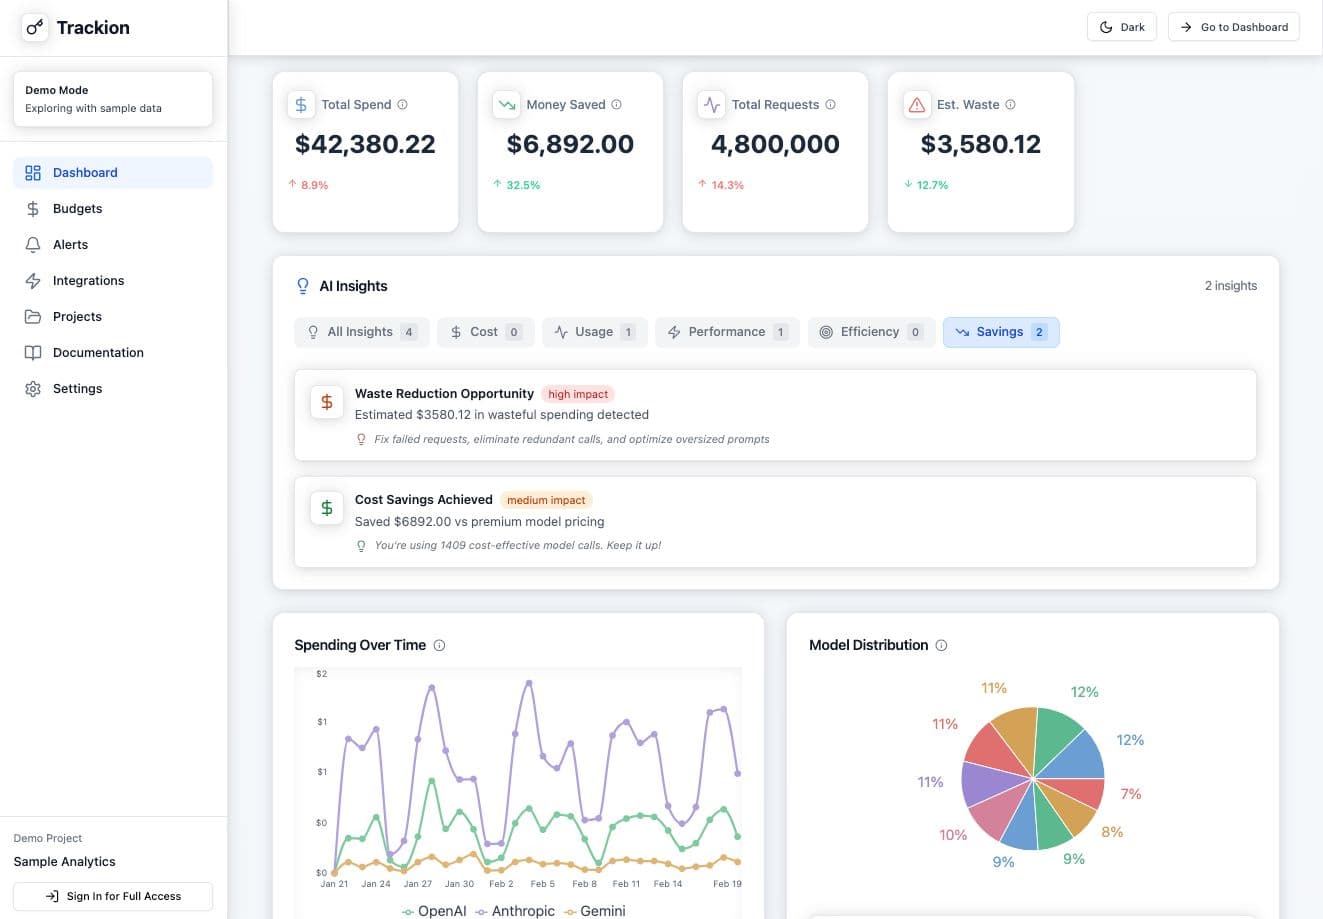Hide the Anthropic series in the legend
This screenshot has height=919, width=1323.
pyautogui.click(x=514, y=911)
